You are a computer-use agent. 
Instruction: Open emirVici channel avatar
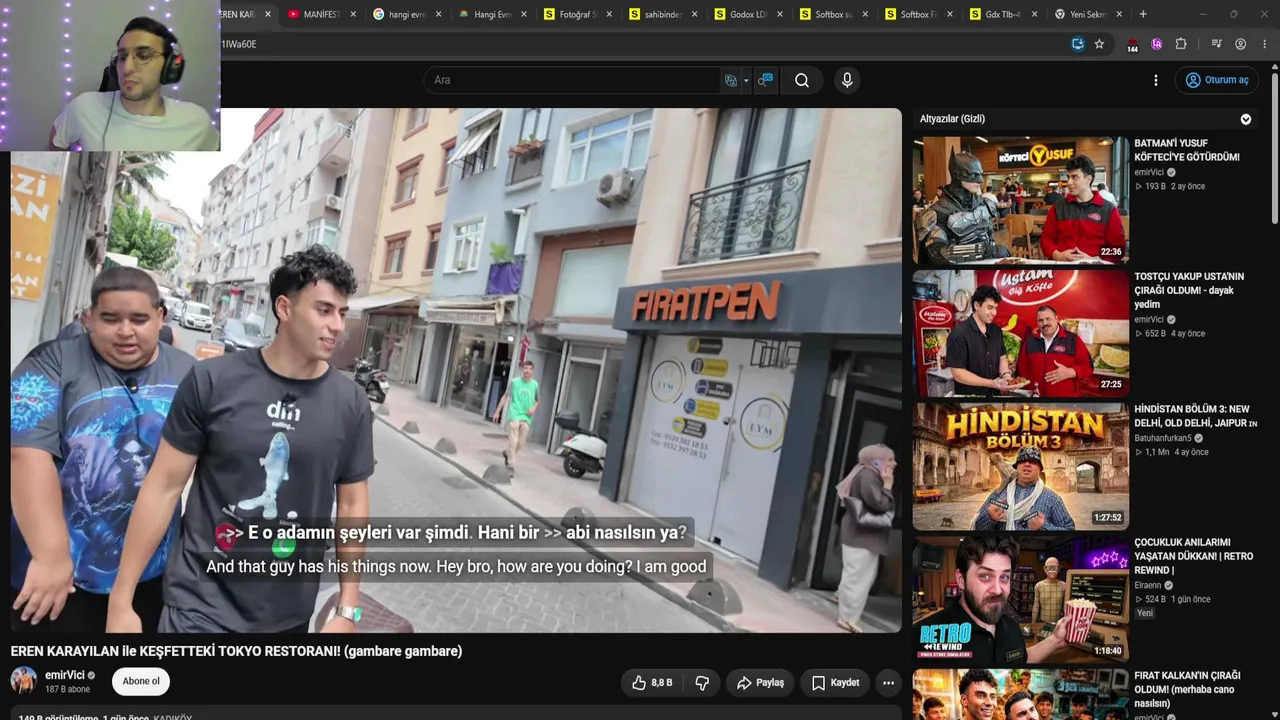pyautogui.click(x=24, y=681)
